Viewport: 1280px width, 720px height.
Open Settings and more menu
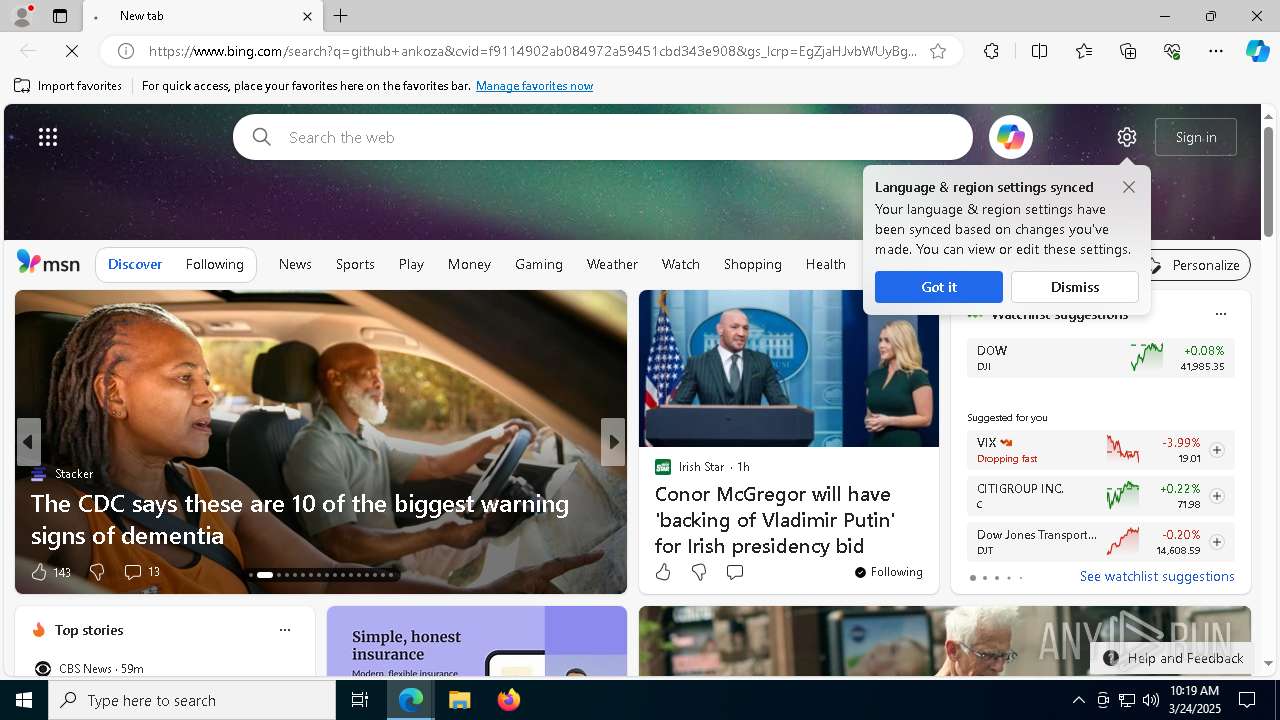1216,51
